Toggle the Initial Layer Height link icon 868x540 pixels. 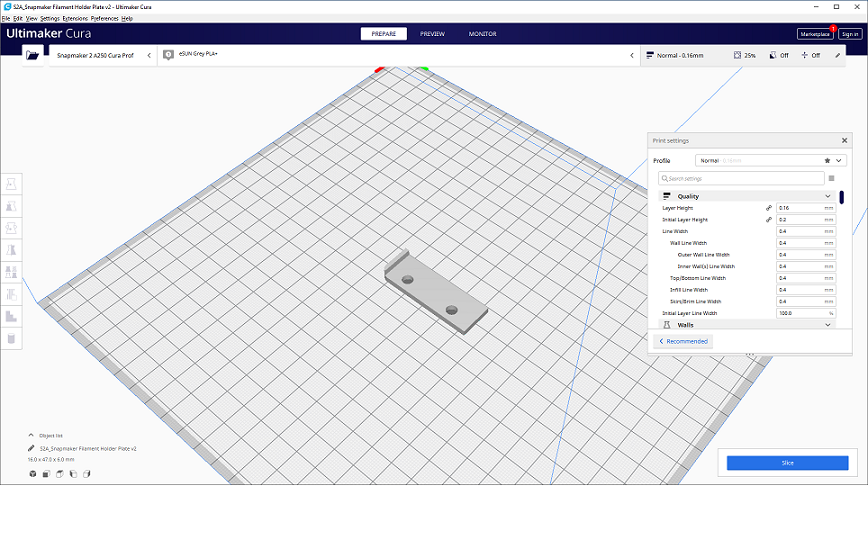[769, 220]
